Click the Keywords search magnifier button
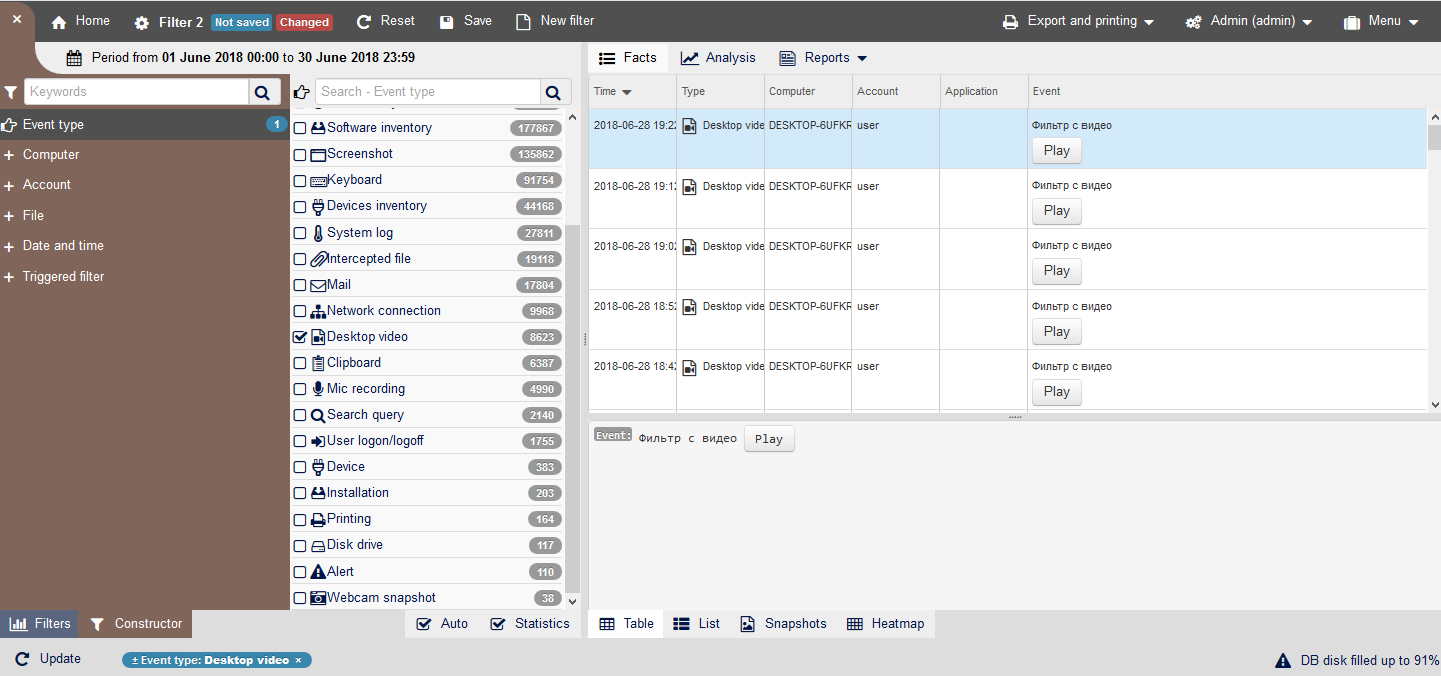The width and height of the screenshot is (1441, 676). tap(262, 92)
